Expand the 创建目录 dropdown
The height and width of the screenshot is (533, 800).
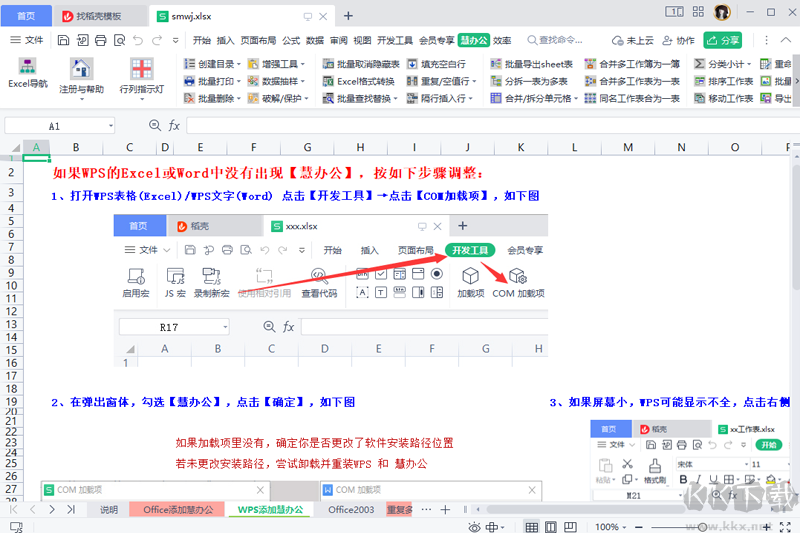point(238,64)
